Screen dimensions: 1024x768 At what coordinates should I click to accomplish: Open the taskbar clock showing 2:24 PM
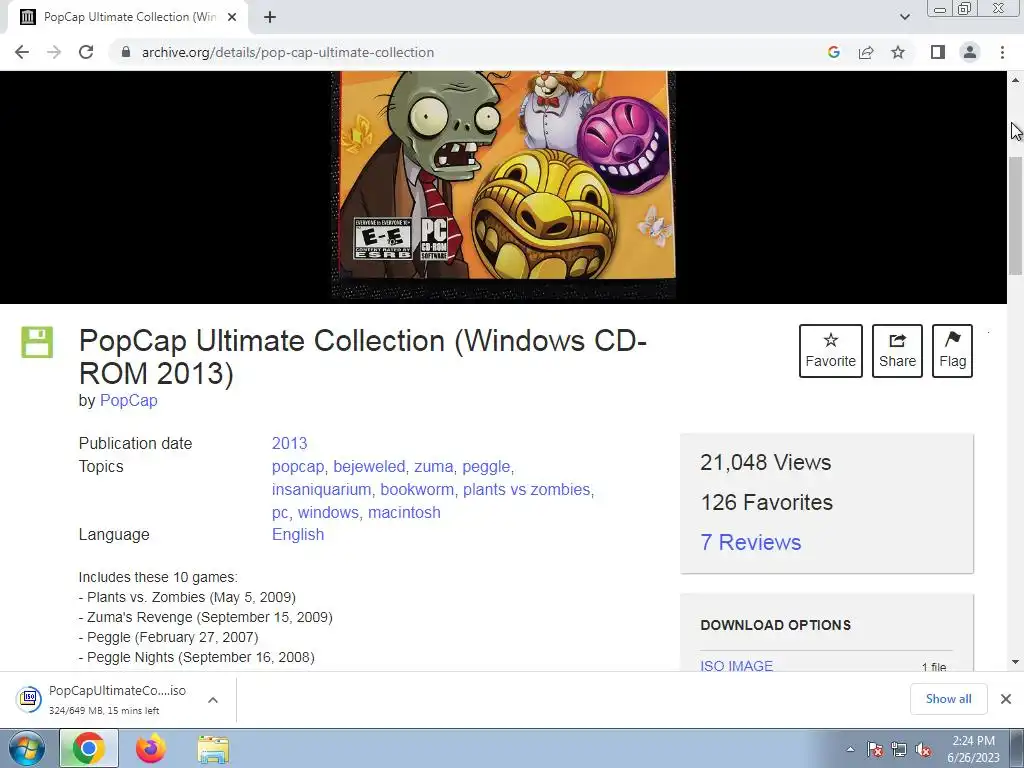pos(973,749)
